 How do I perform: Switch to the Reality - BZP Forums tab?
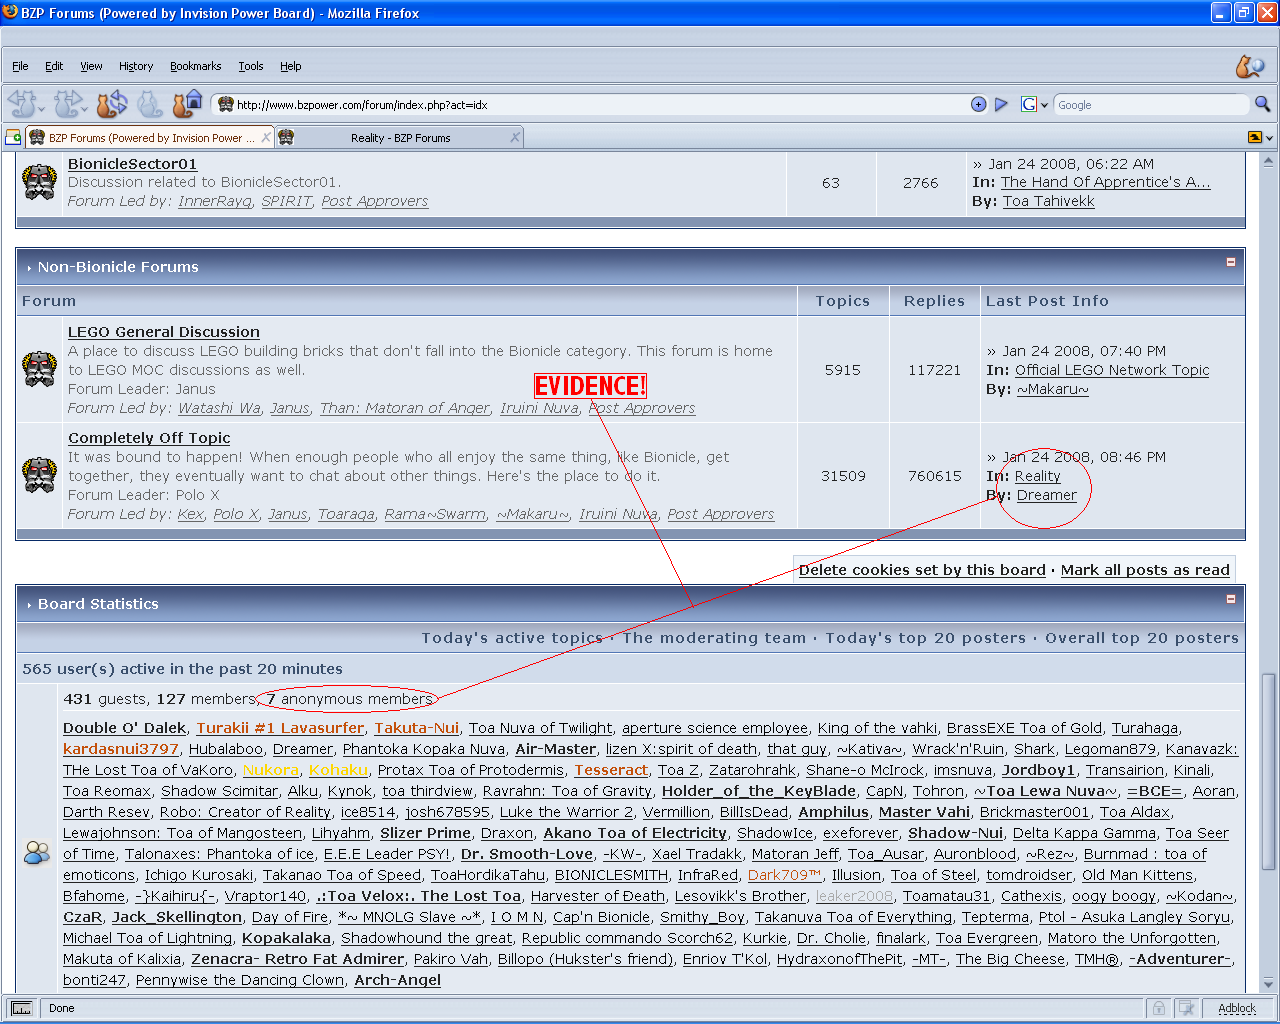coord(400,138)
